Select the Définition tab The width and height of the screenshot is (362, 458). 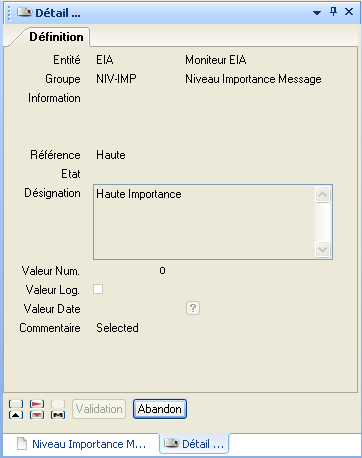click(56, 37)
